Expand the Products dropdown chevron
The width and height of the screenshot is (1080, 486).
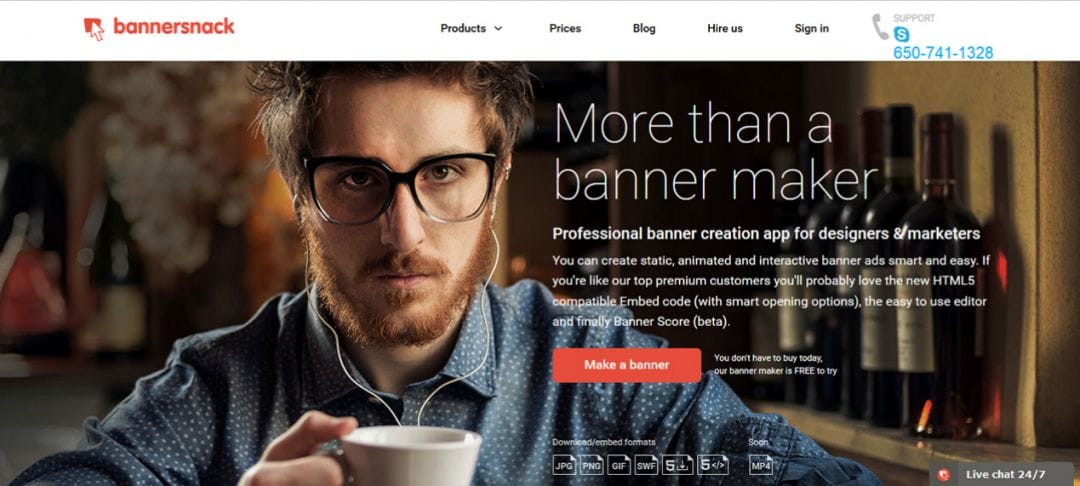click(x=498, y=29)
